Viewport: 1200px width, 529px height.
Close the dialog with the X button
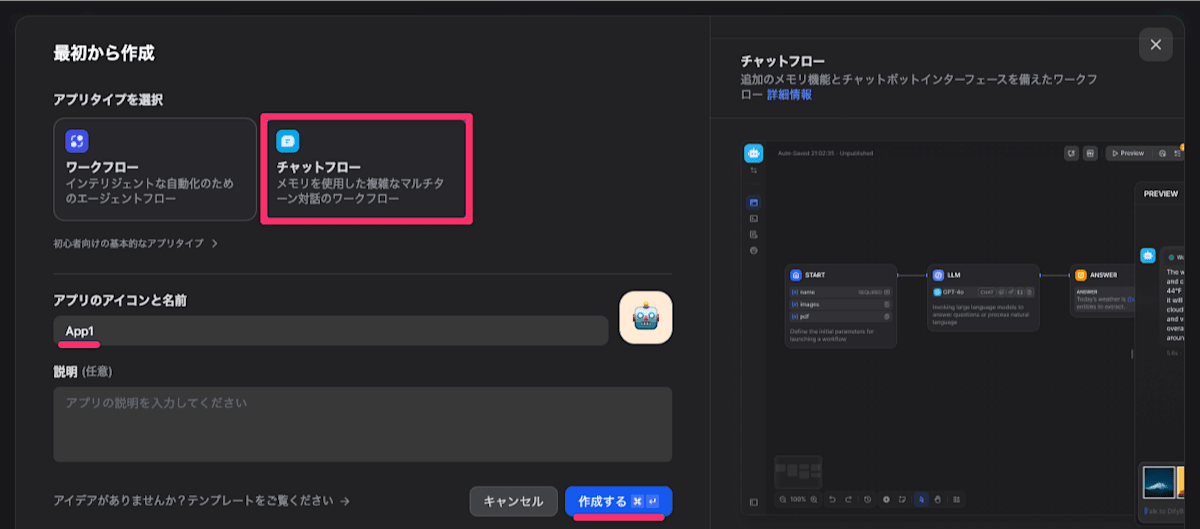coord(1155,45)
